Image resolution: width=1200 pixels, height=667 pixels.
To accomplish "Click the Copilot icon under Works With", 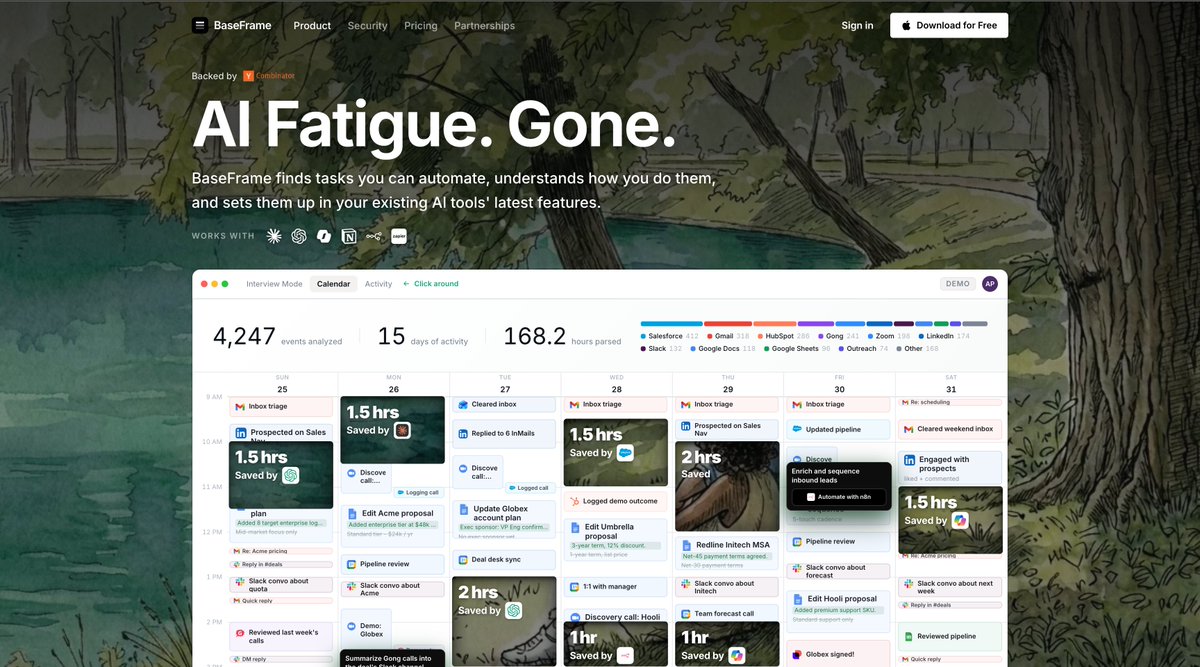I will point(324,236).
